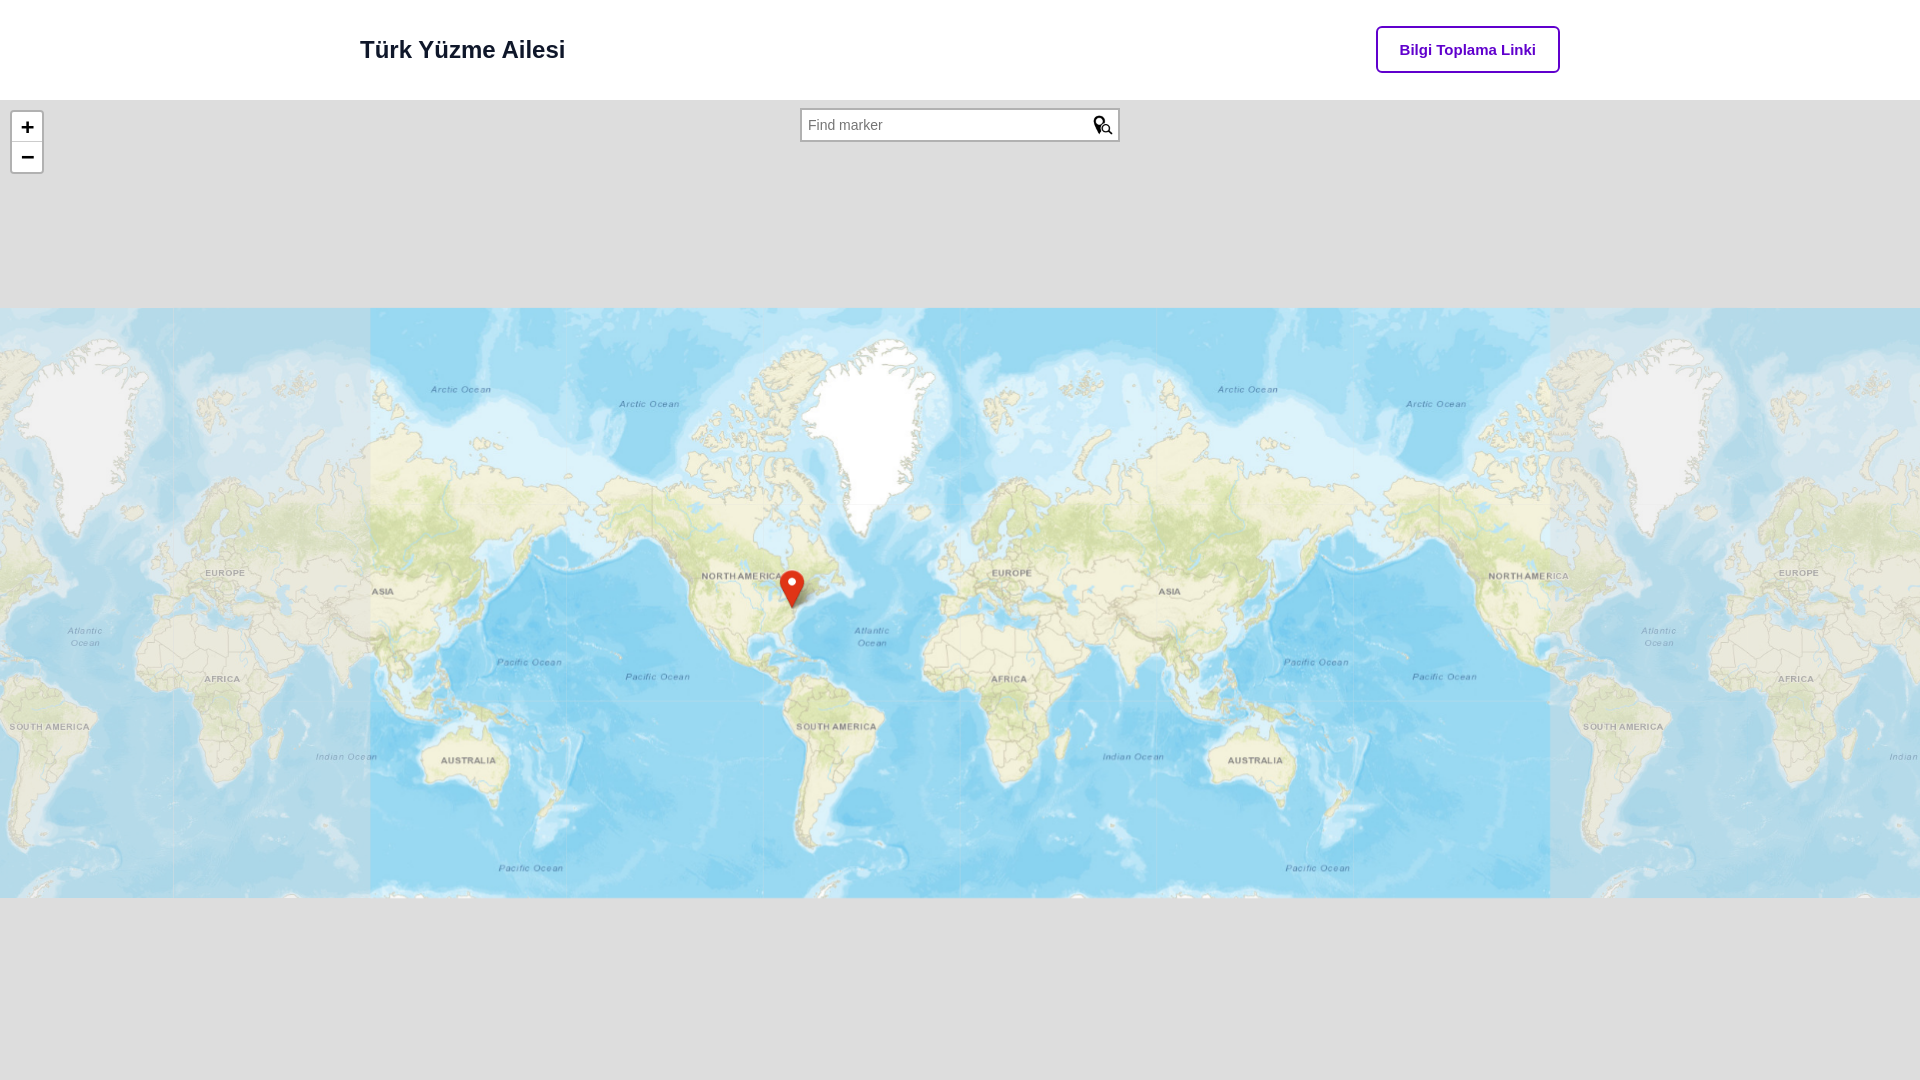Zoom in with the plus button
Screen dimensions: 1920x1080
(x=27, y=127)
